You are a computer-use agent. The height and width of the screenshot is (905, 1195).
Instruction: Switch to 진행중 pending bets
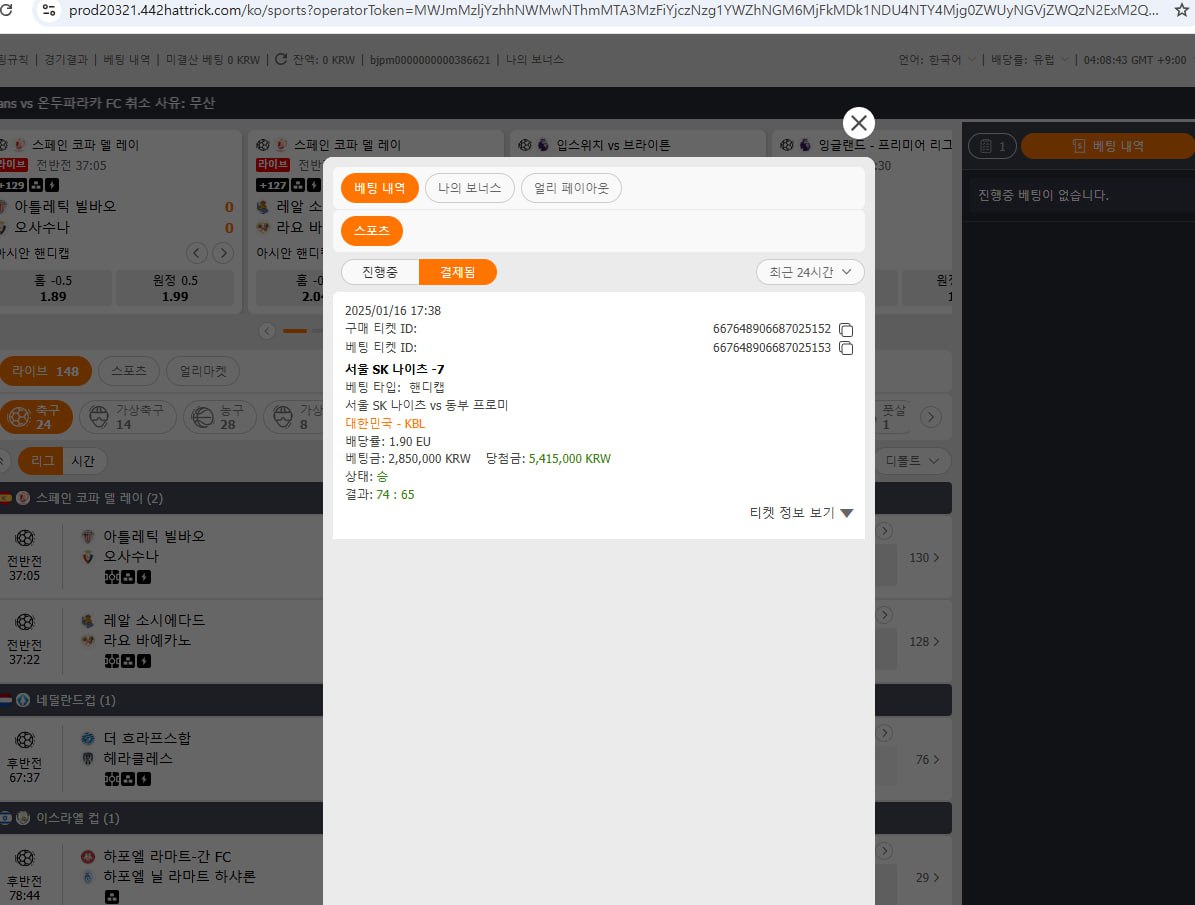[x=380, y=272]
